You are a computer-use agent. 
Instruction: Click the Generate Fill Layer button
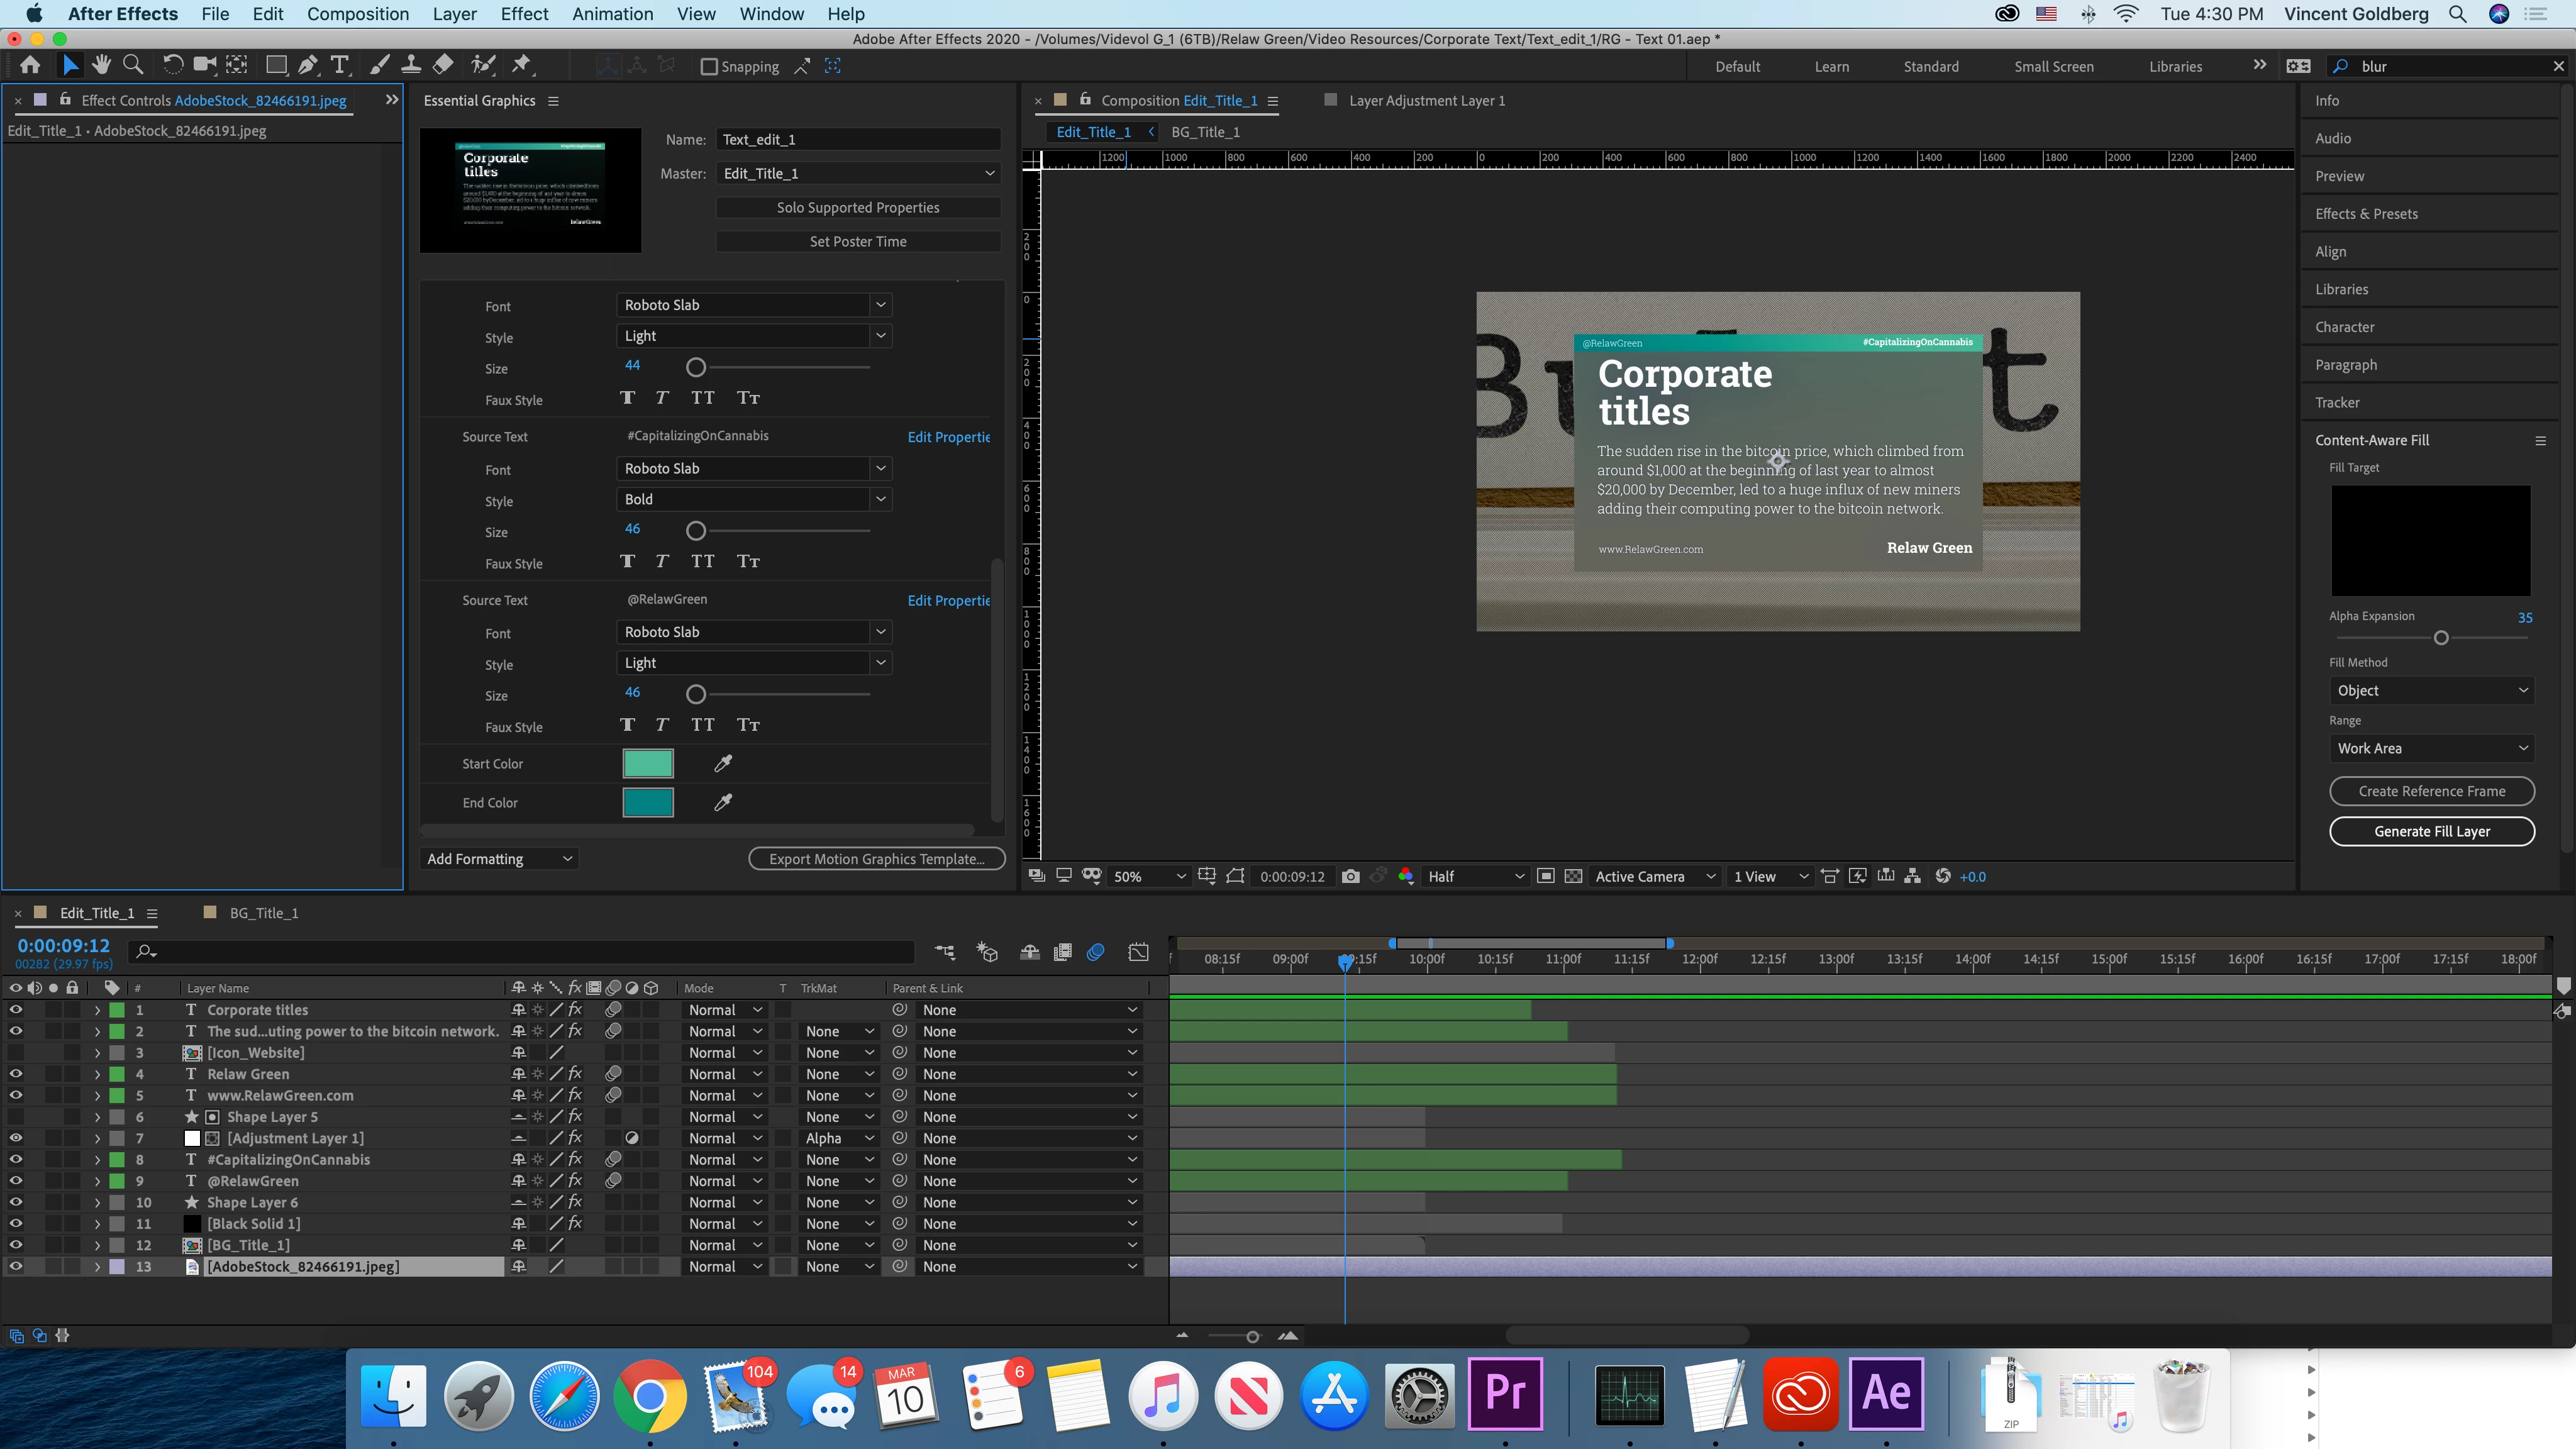coord(2431,831)
